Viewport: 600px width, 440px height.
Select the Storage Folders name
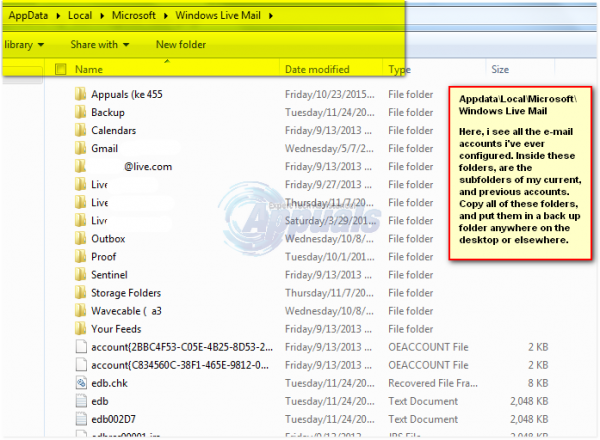click(x=126, y=293)
